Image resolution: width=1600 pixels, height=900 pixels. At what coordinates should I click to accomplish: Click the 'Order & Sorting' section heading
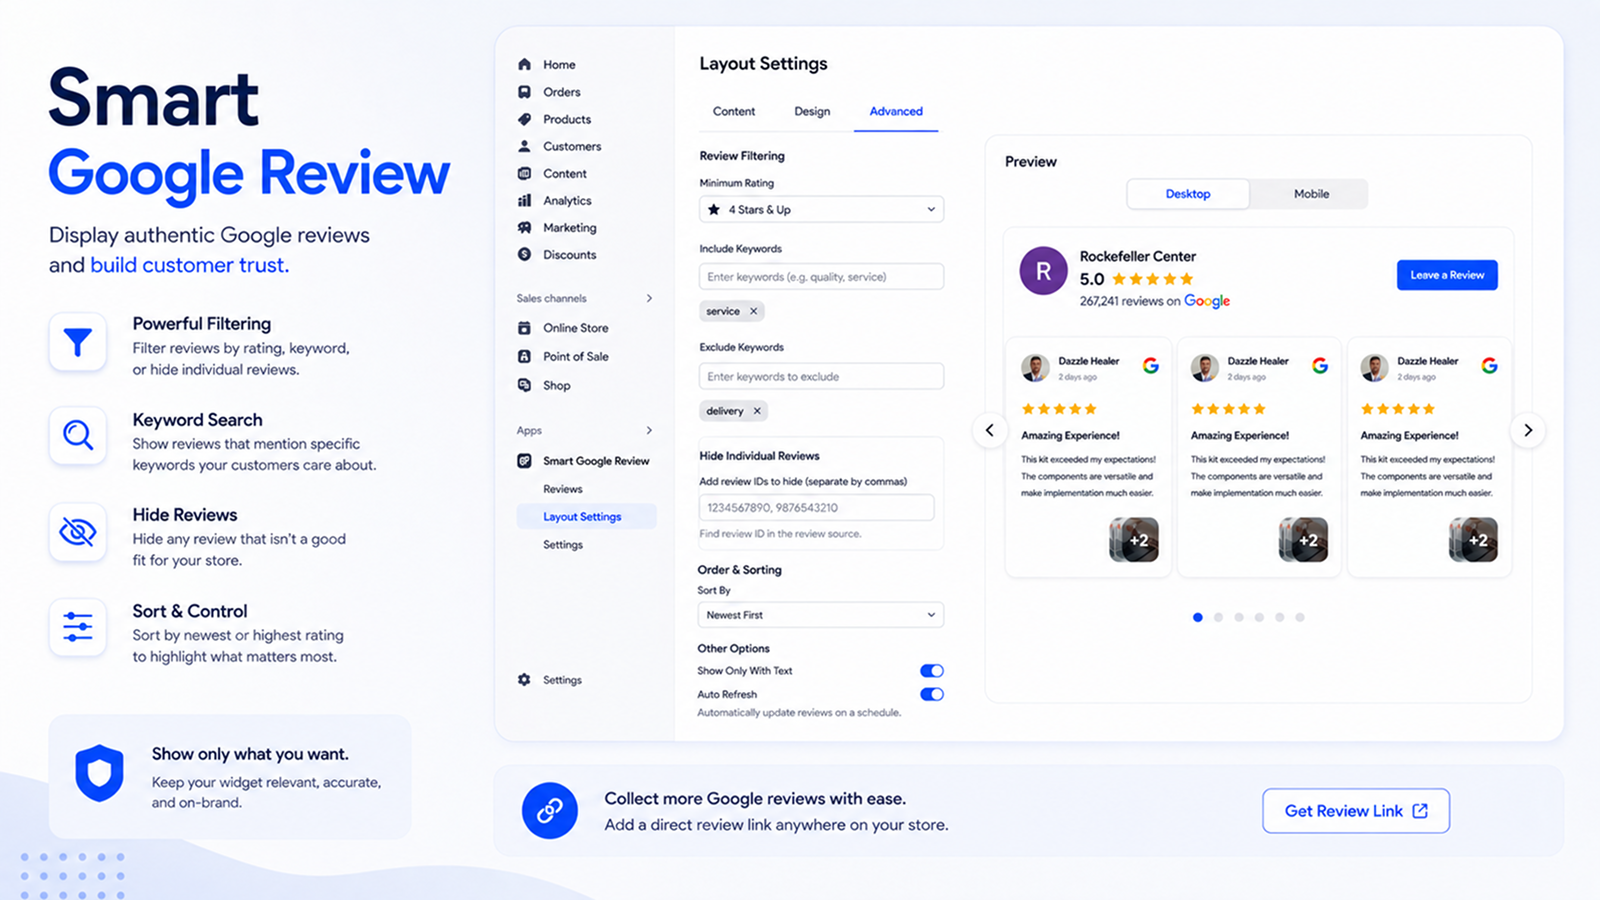point(740,570)
